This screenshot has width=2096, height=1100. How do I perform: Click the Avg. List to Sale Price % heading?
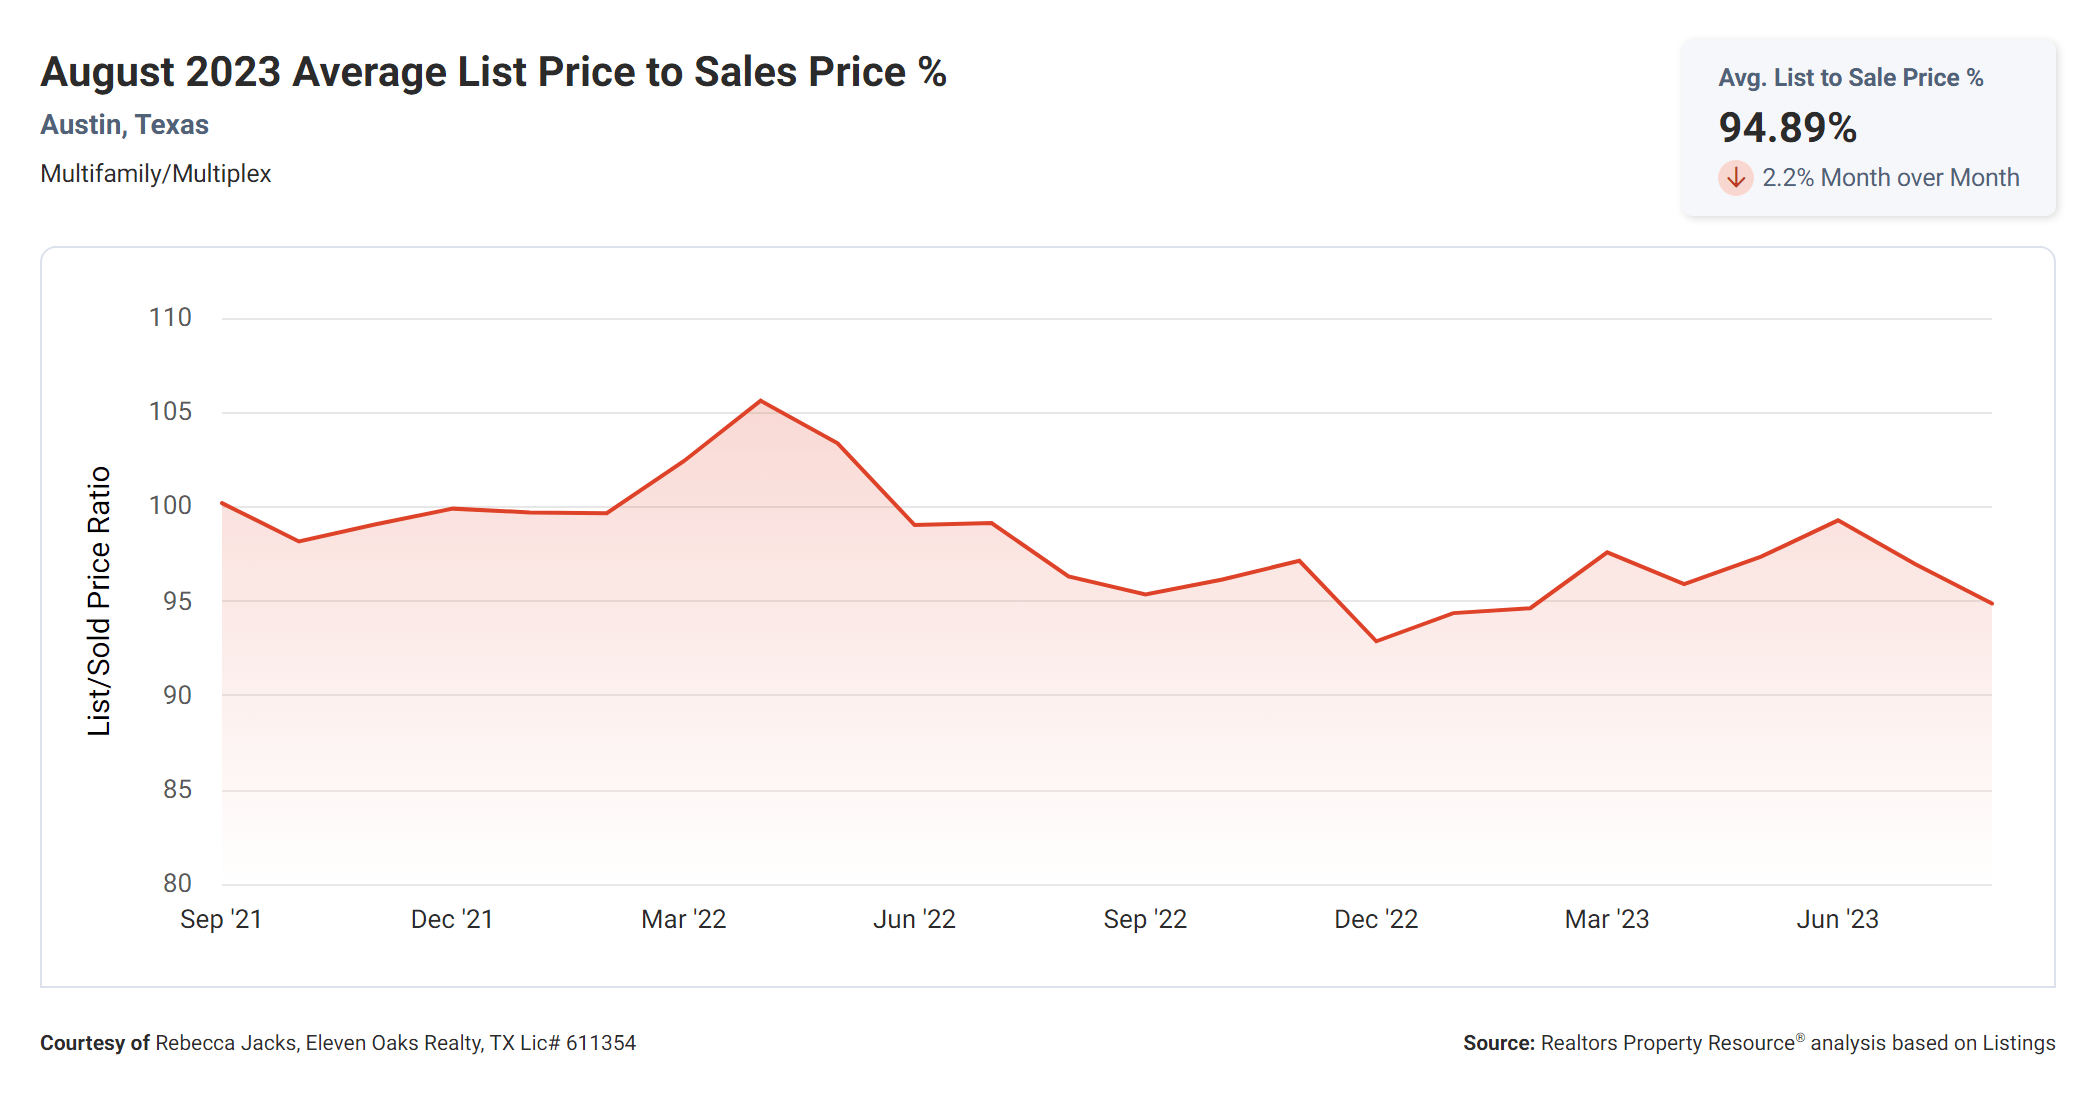click(x=1850, y=78)
